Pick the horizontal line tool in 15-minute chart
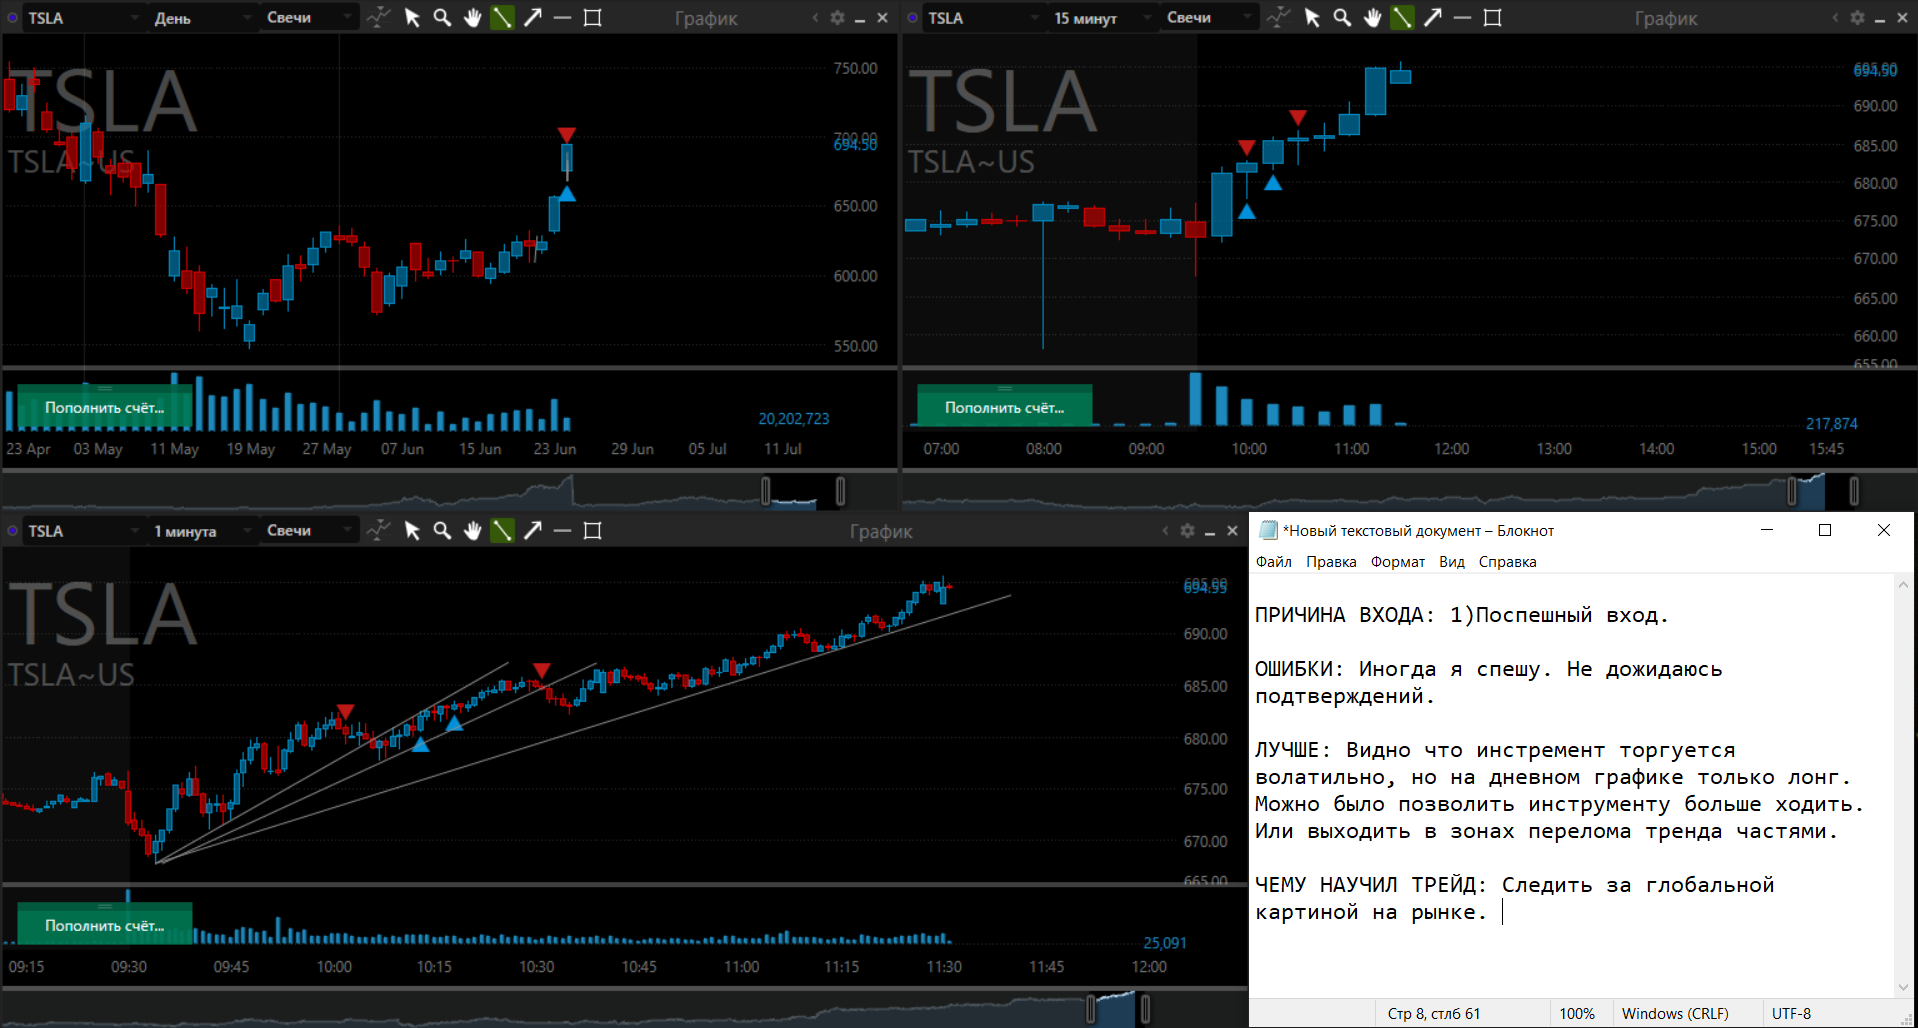This screenshot has height=1028, width=1918. coord(1463,17)
